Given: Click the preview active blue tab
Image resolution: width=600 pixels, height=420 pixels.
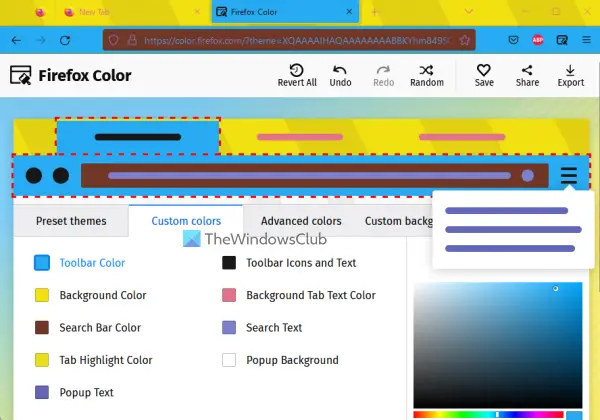Looking at the screenshot, I should (138, 137).
